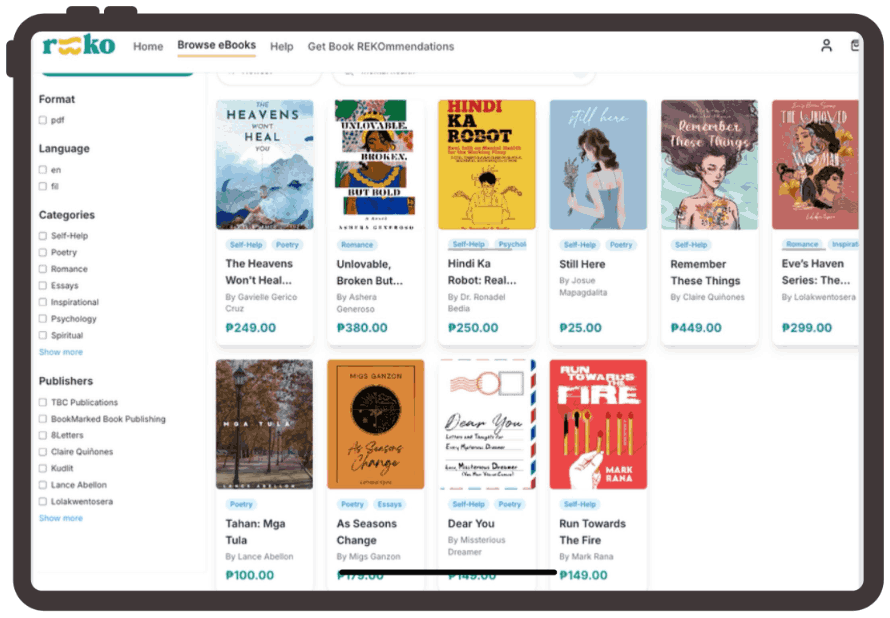Open the Dear You book cover
The height and width of the screenshot is (618, 890).
486,424
